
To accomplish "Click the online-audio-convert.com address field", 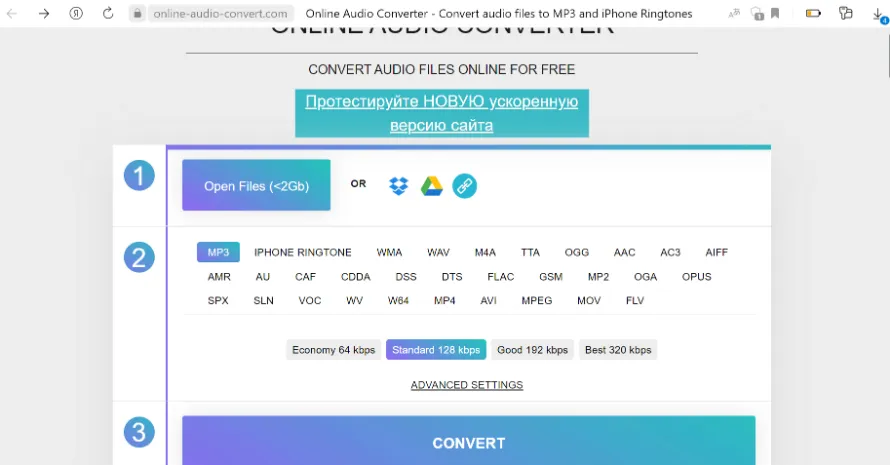I will (x=220, y=14).
